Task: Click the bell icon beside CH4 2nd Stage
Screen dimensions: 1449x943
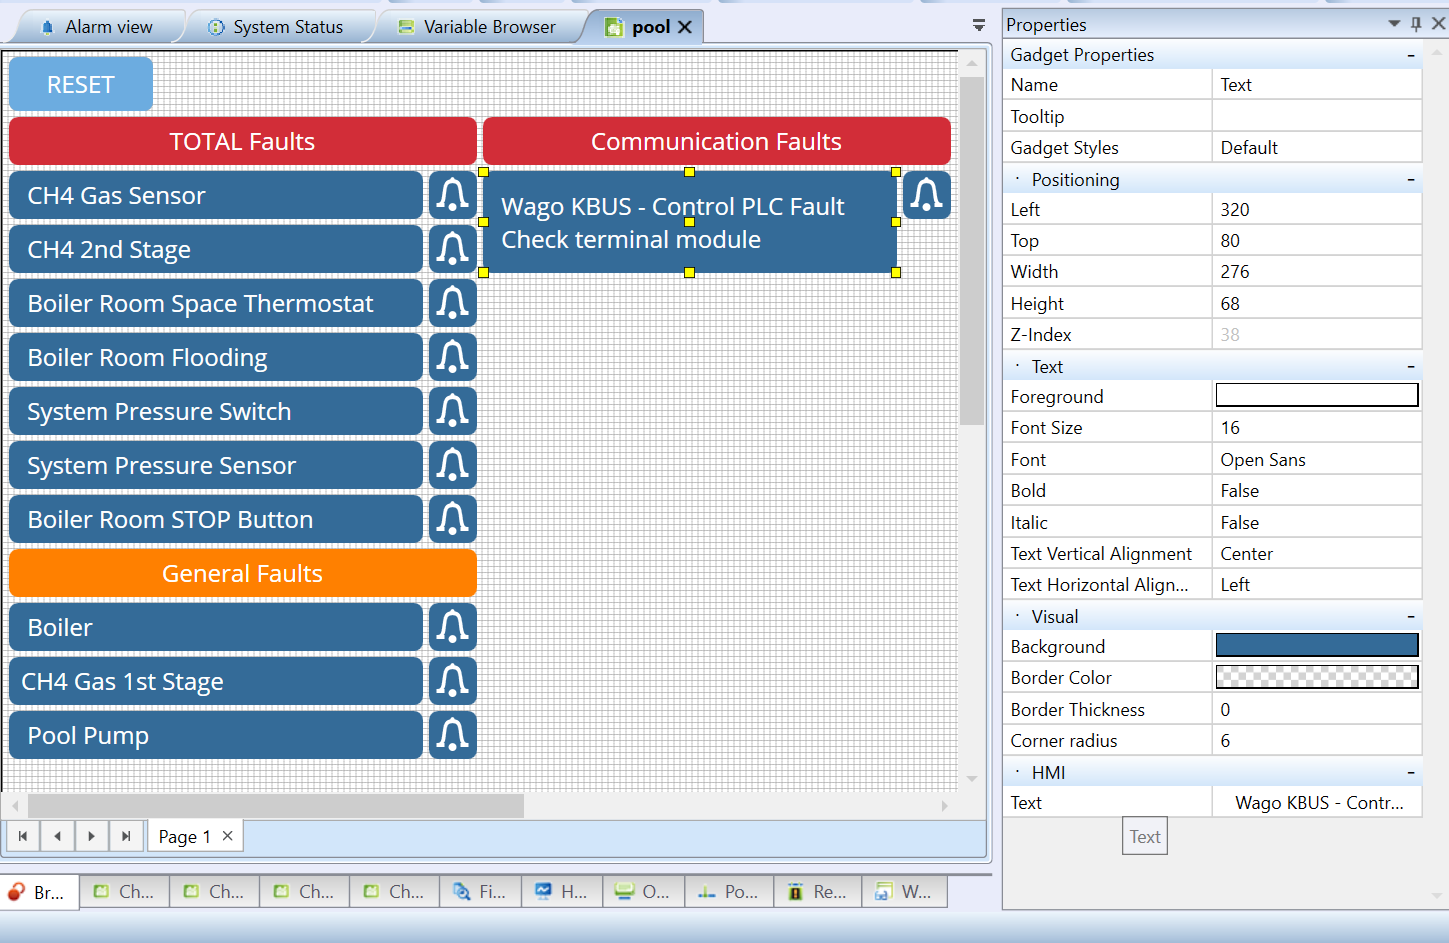Action: [x=453, y=249]
